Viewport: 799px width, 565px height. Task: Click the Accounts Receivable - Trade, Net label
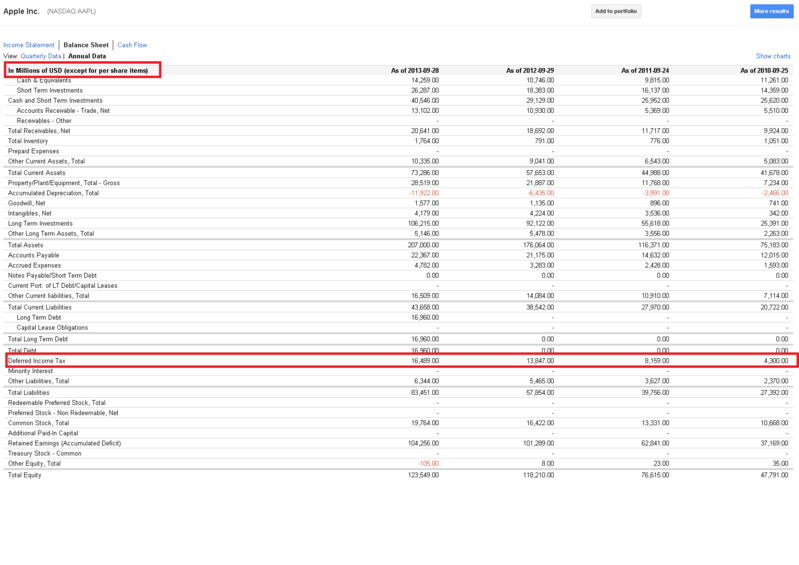pos(63,111)
